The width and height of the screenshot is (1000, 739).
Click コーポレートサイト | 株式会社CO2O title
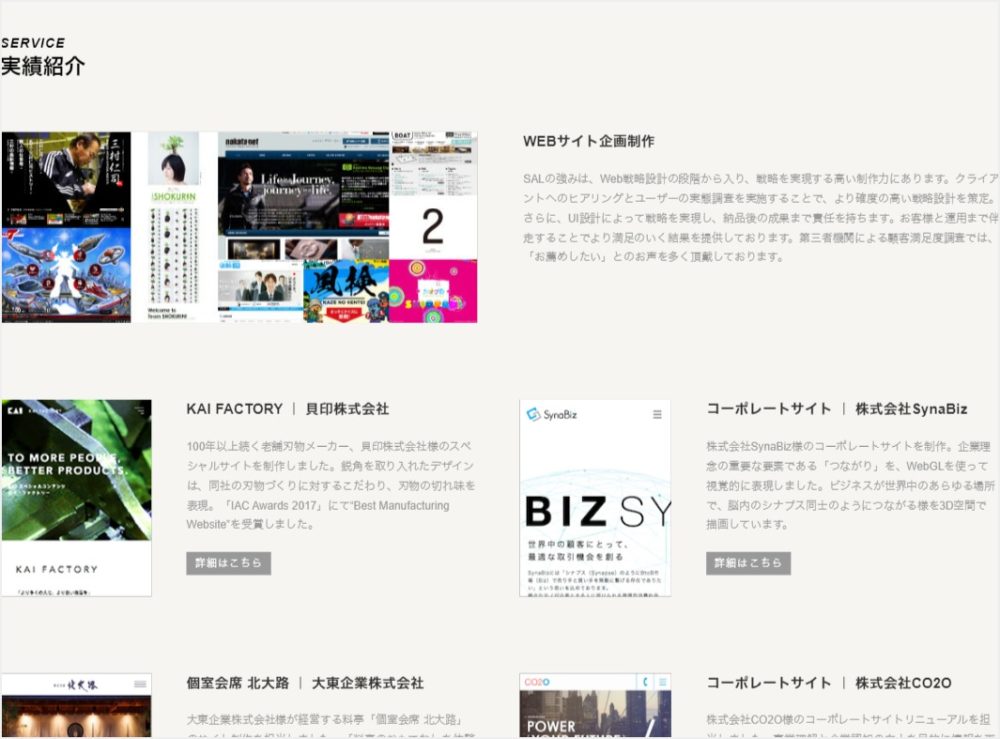tap(828, 683)
